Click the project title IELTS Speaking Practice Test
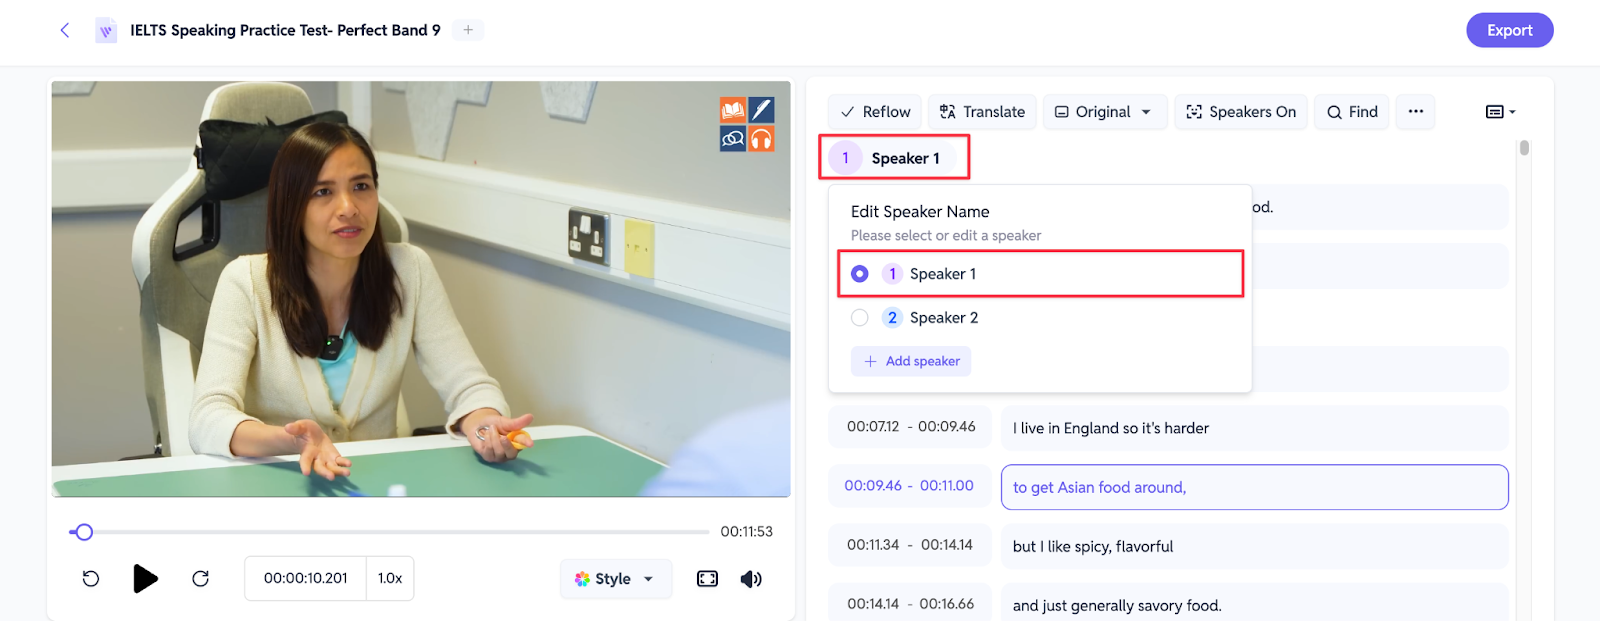The image size is (1600, 621). 285,30
